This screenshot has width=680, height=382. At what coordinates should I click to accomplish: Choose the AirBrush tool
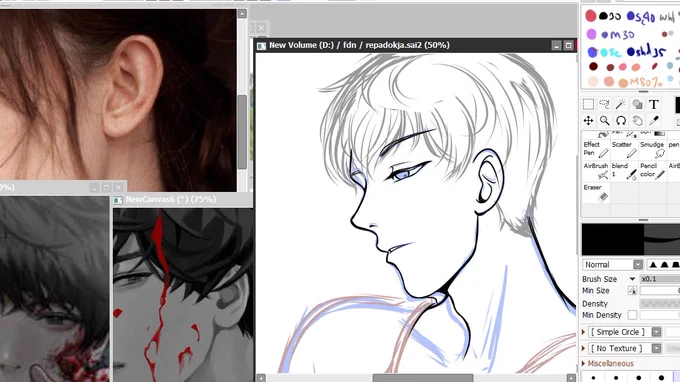pos(595,171)
